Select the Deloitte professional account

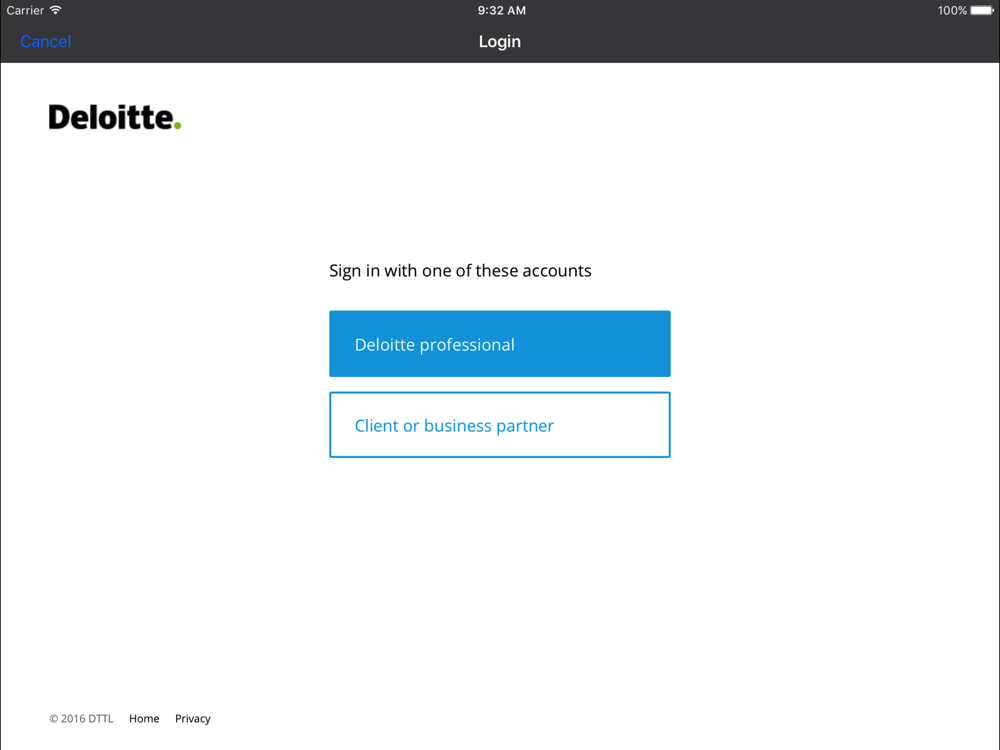click(499, 344)
